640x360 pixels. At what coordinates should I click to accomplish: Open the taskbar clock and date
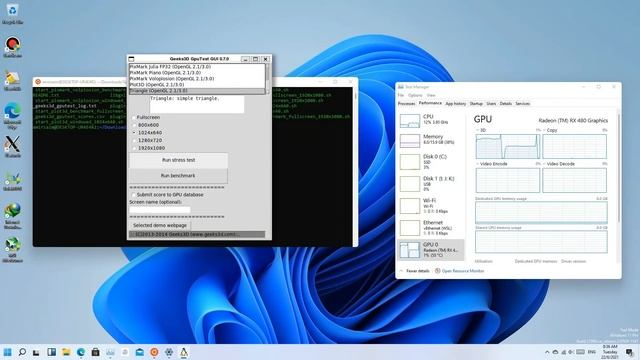610,352
